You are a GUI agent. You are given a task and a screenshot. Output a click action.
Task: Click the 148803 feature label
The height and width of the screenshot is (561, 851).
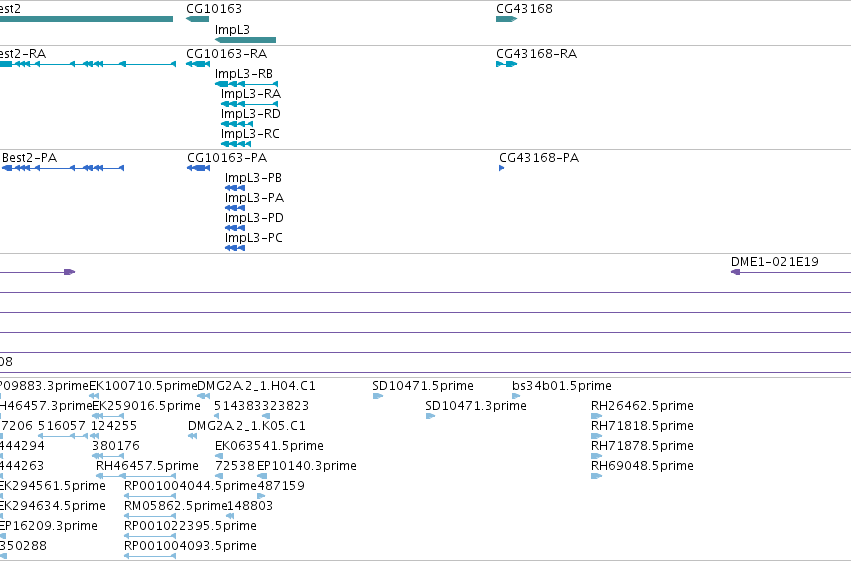pos(250,506)
